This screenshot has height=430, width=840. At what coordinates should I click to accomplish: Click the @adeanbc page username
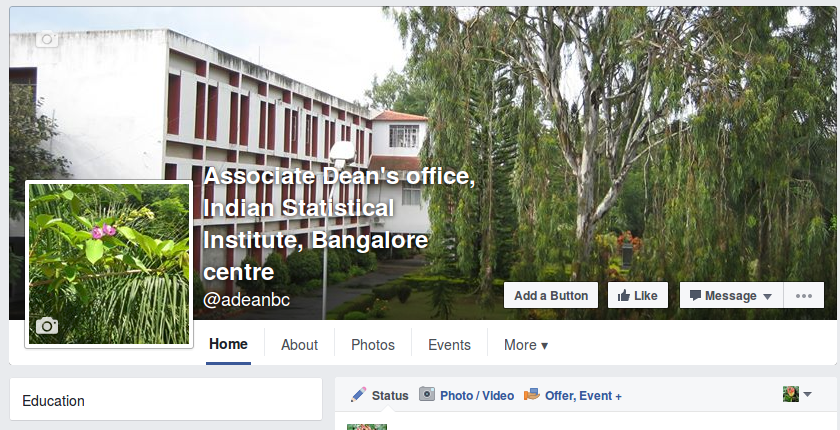pyautogui.click(x=246, y=300)
